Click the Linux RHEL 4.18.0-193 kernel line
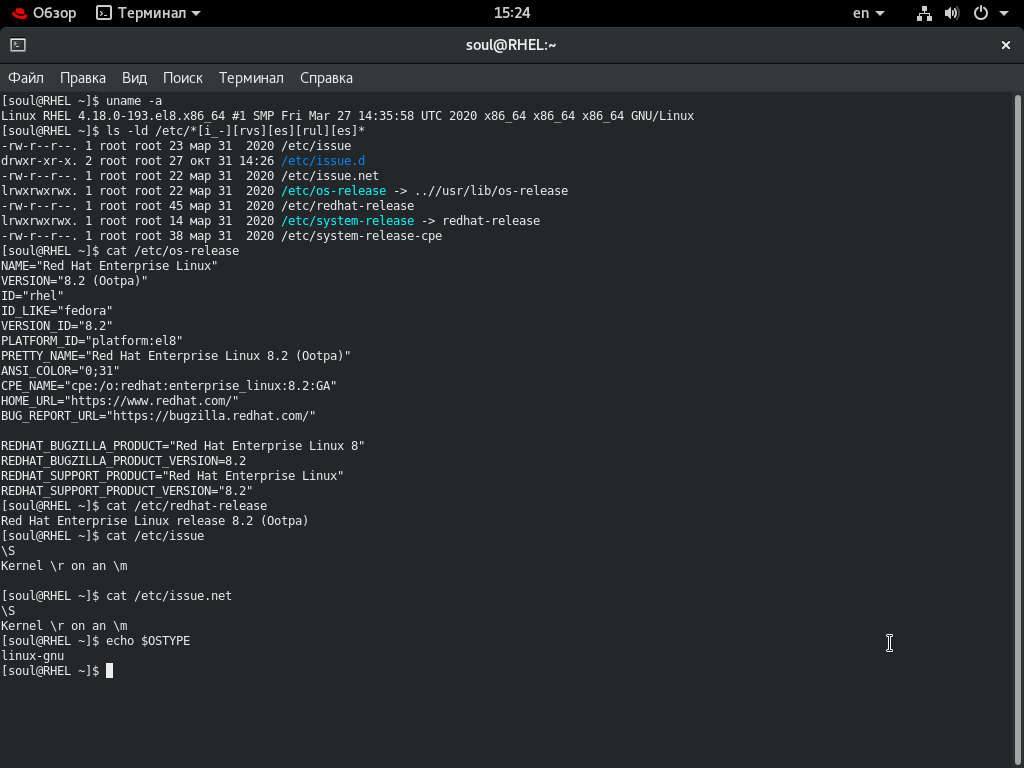 (347, 116)
